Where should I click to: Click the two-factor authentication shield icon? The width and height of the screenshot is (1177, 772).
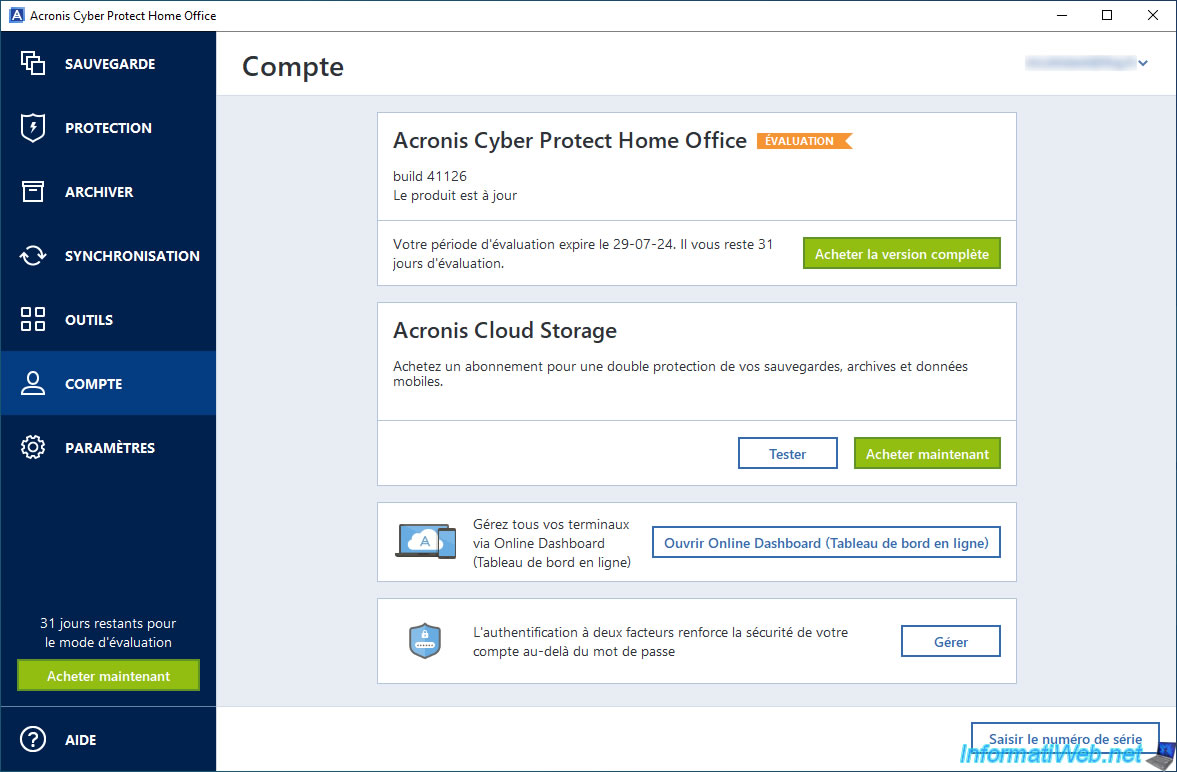click(x=425, y=641)
